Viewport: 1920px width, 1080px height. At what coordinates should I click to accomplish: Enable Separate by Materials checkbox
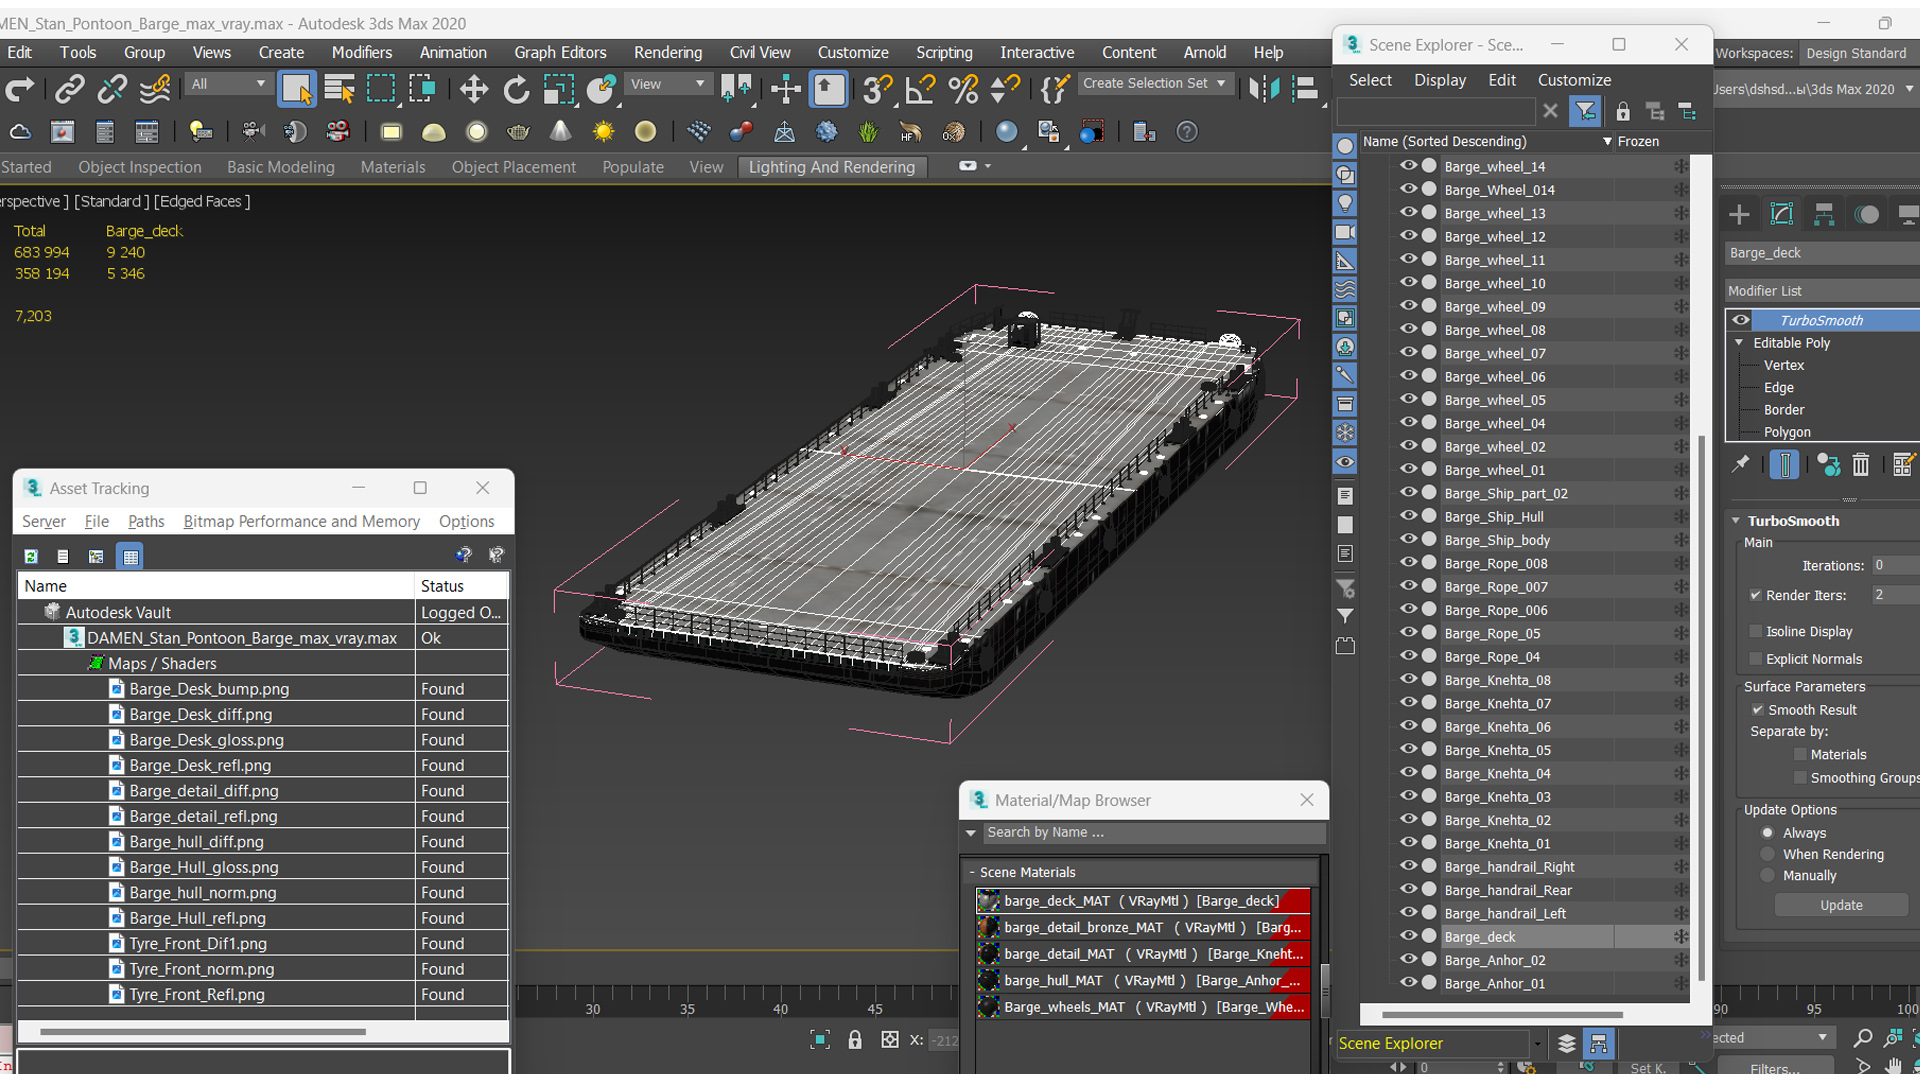[x=1800, y=755]
